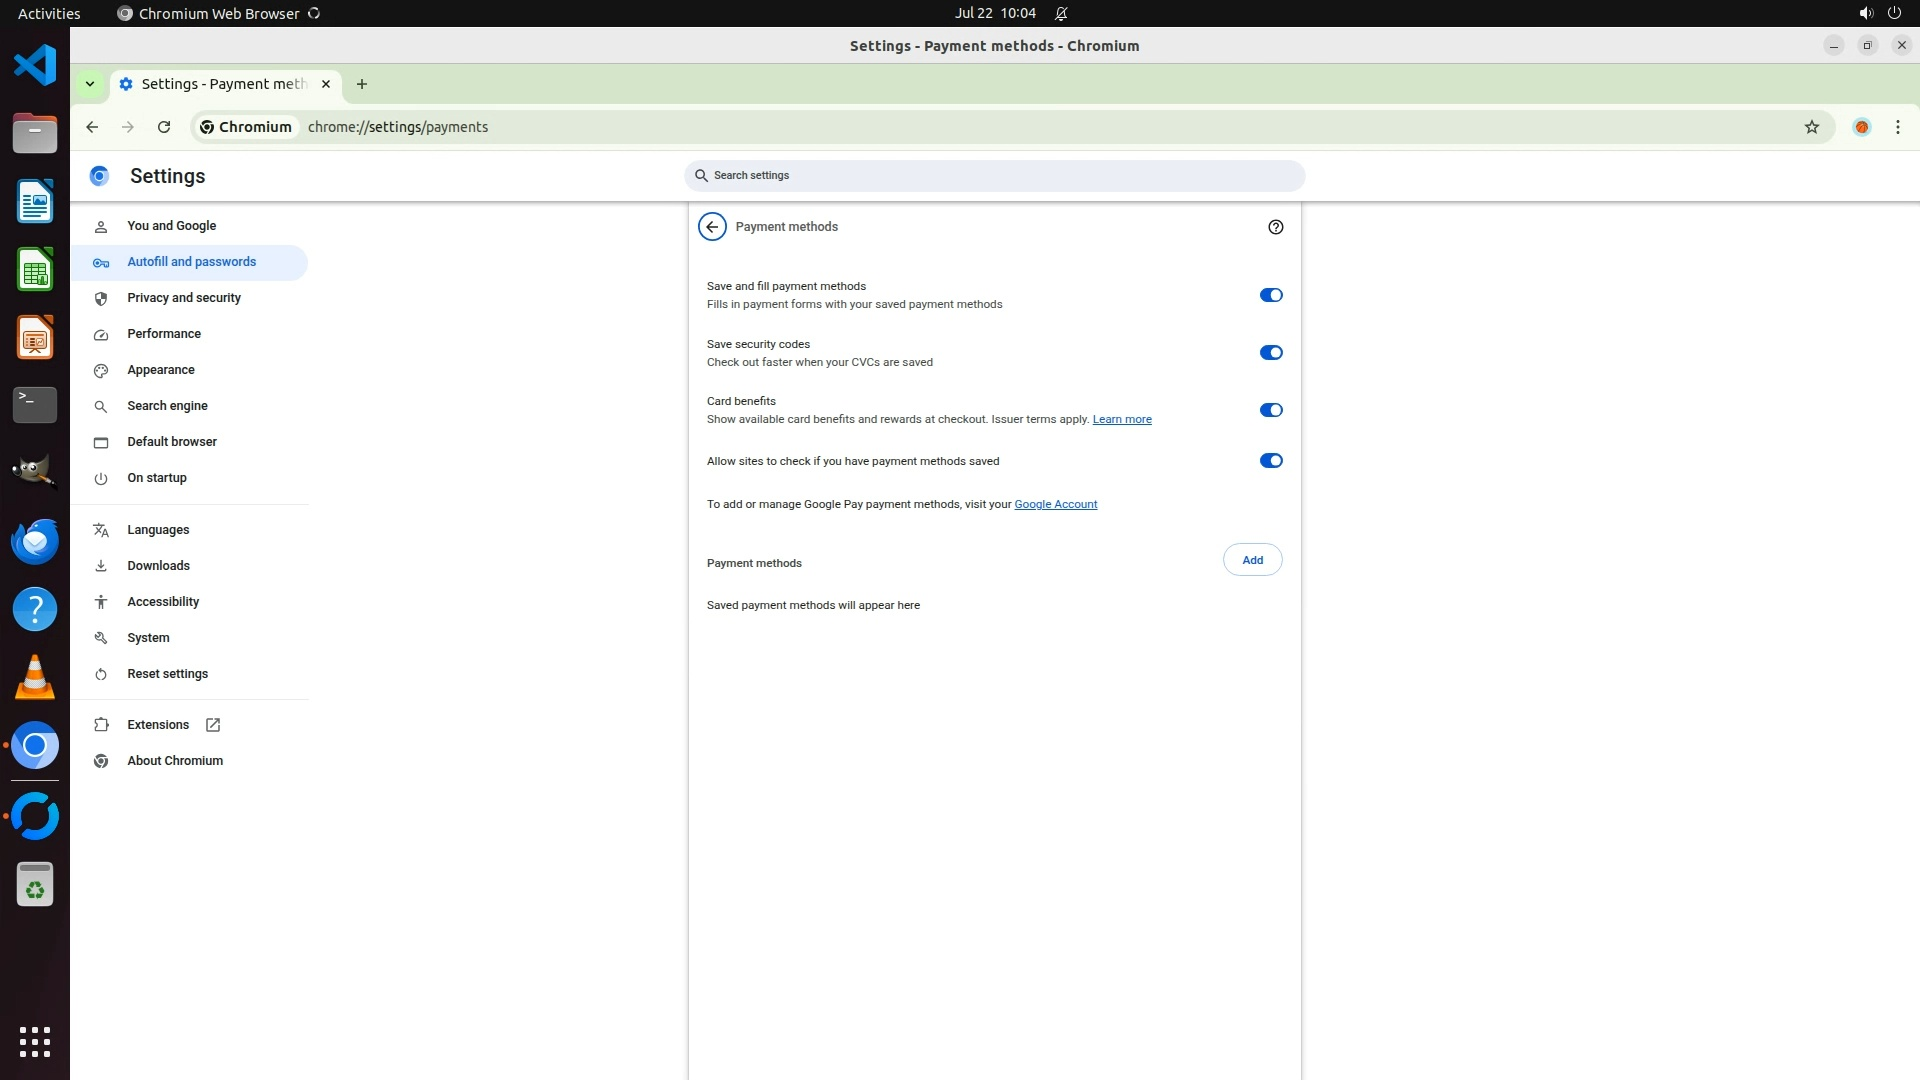Reload the settings page
Viewport: 1920px width, 1080px height.
(164, 127)
